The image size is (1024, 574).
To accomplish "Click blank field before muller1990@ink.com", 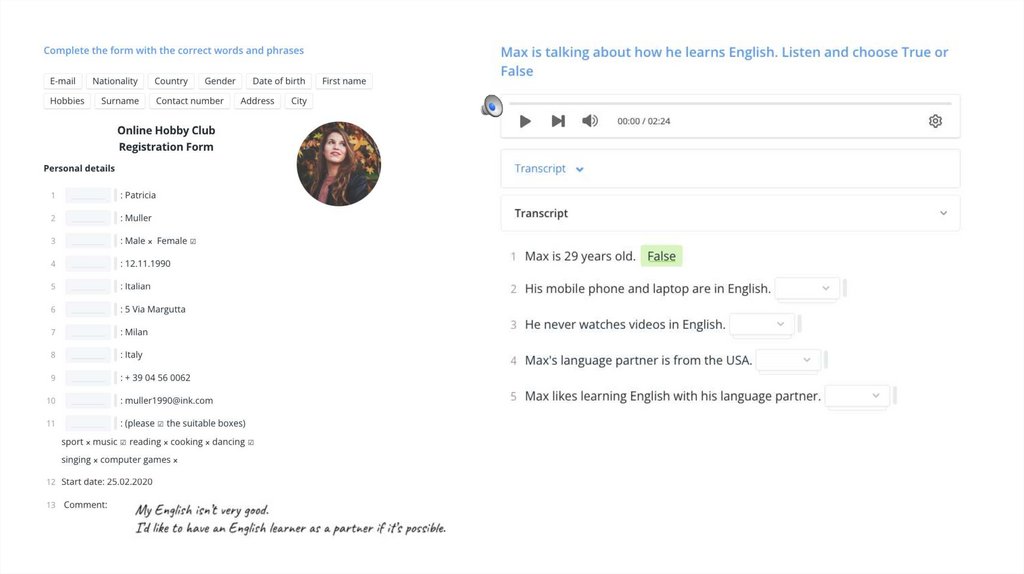I will tap(89, 400).
